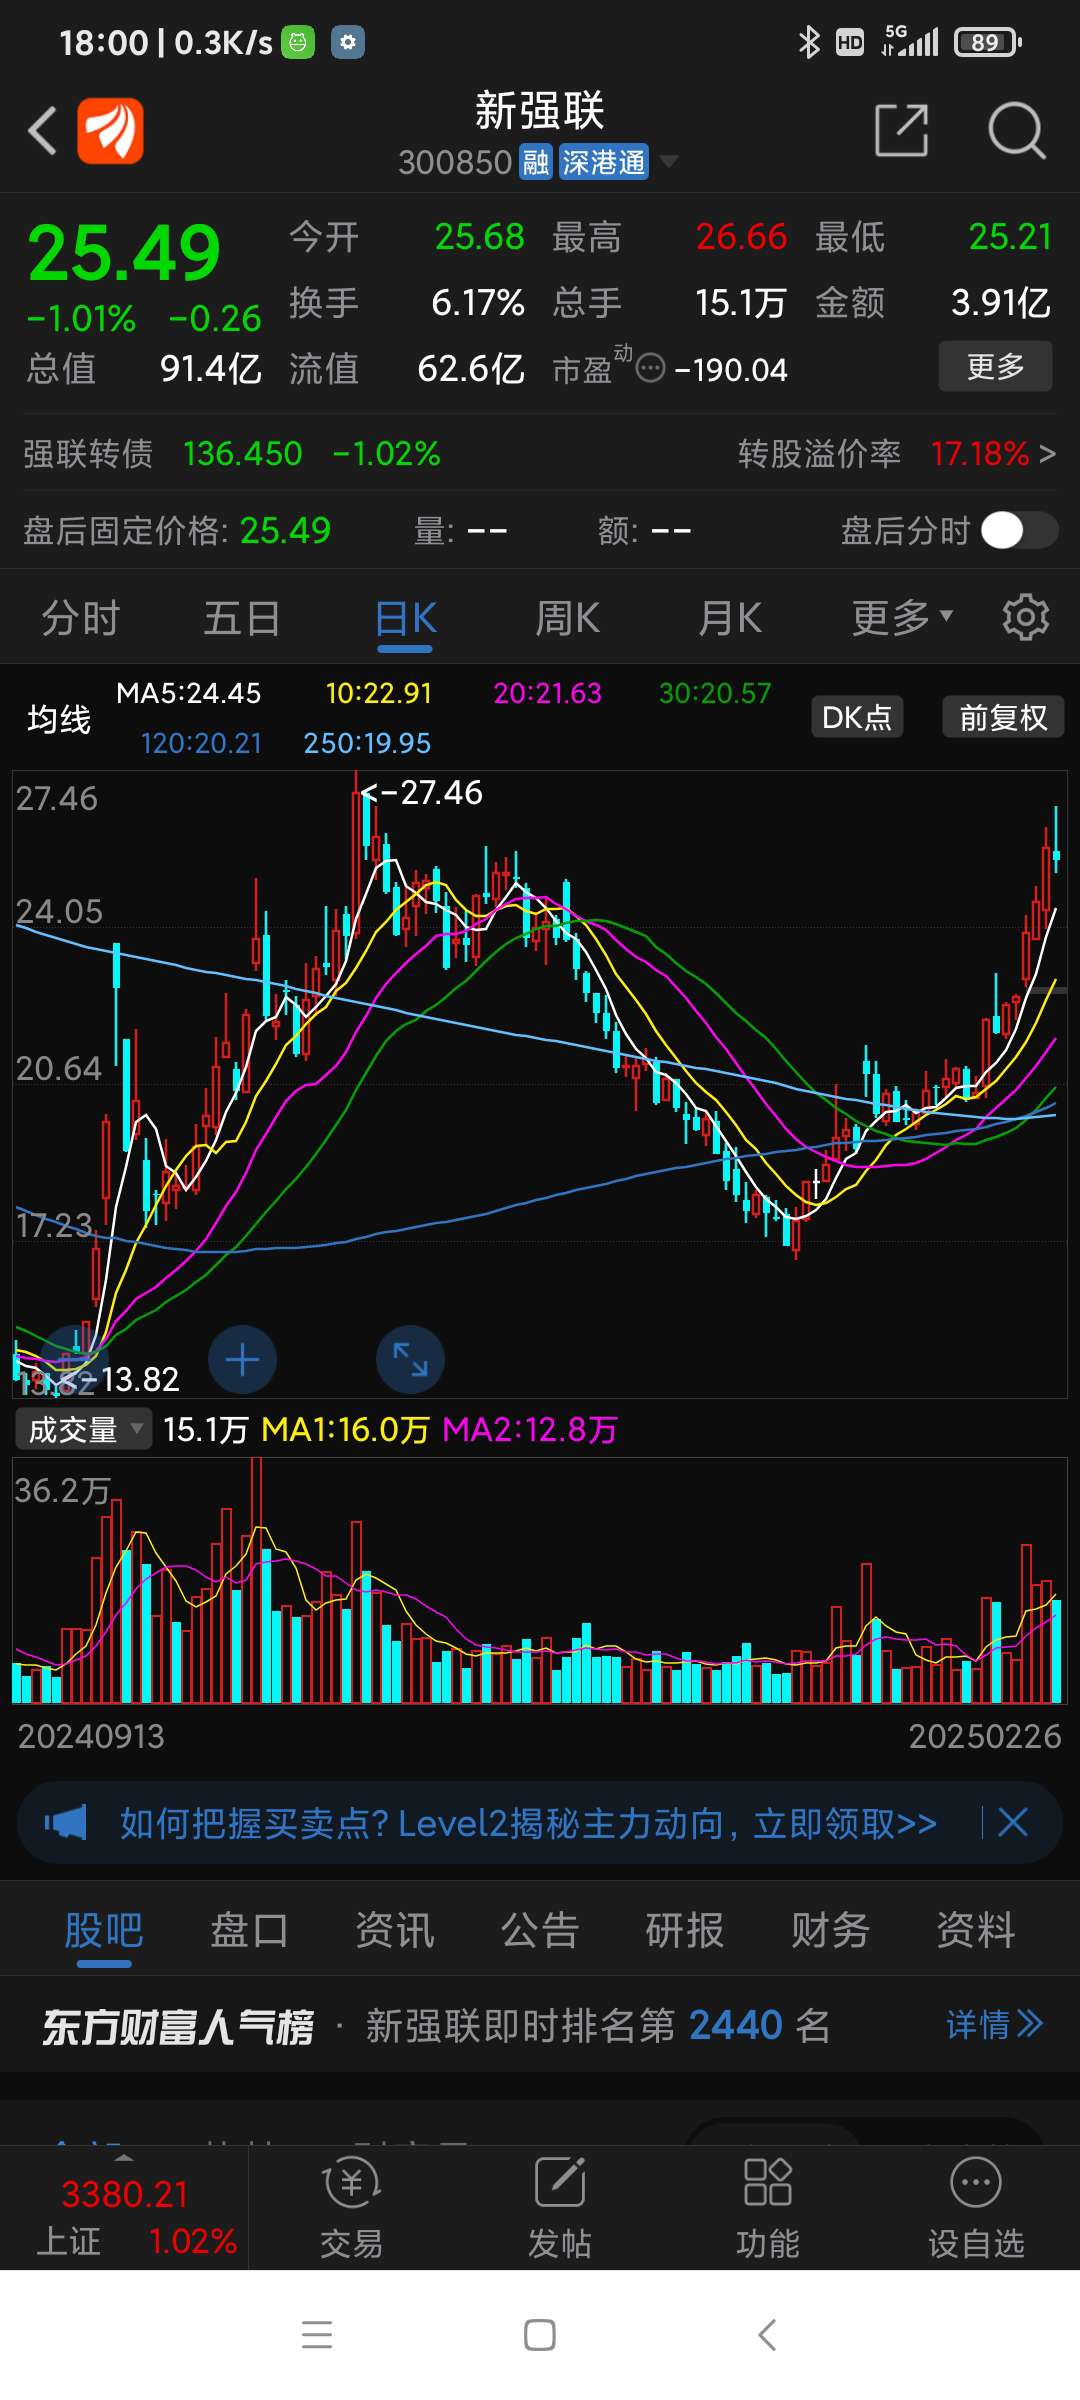Viewport: 1080px width, 2400px height.
Task: Open the 股吧 tab
Action: (x=104, y=1930)
